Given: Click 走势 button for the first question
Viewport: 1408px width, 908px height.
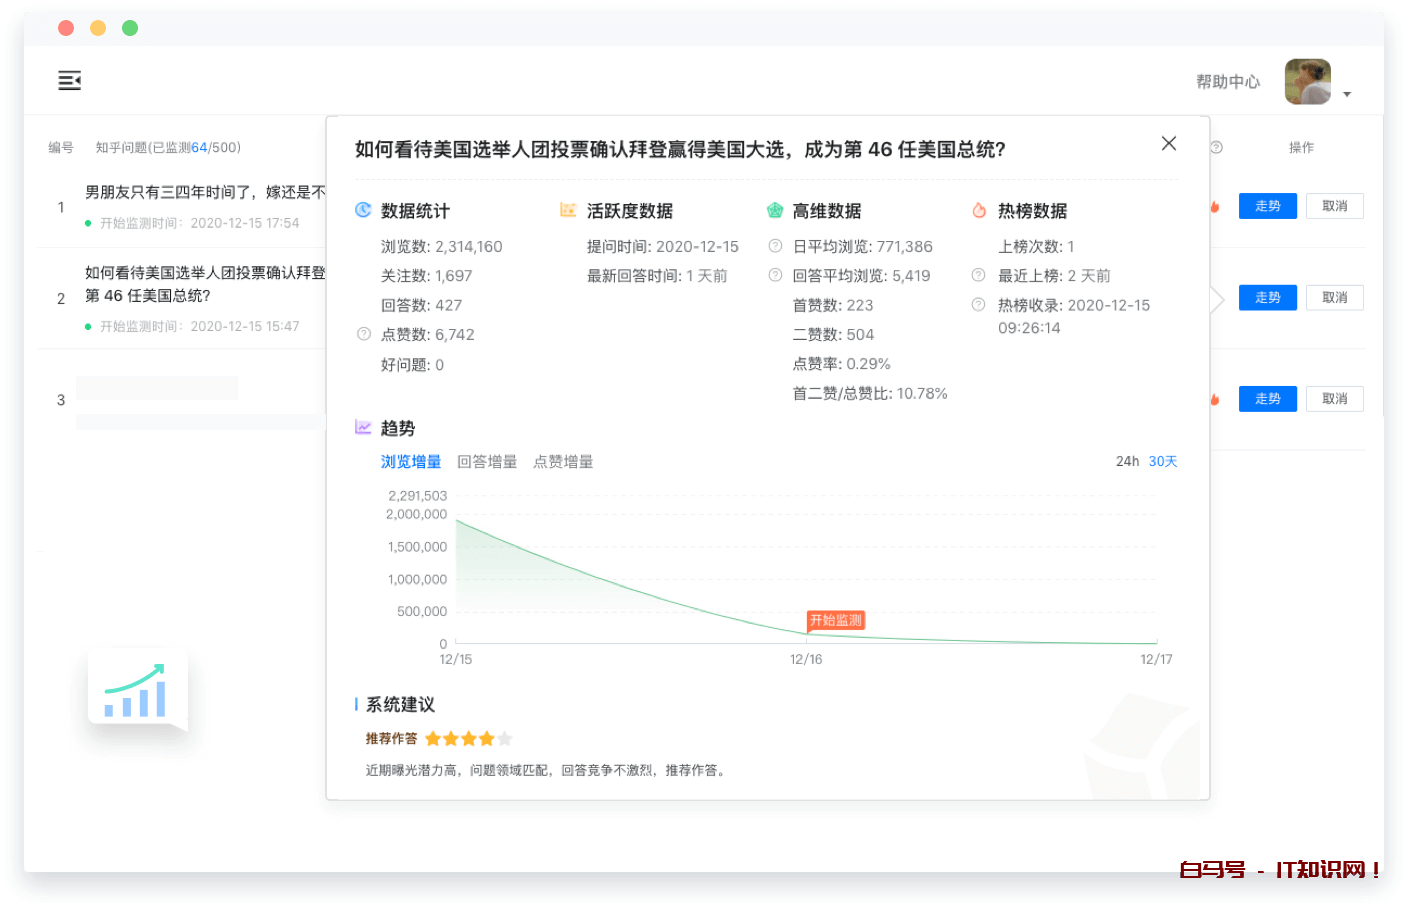Looking at the screenshot, I should point(1267,206).
